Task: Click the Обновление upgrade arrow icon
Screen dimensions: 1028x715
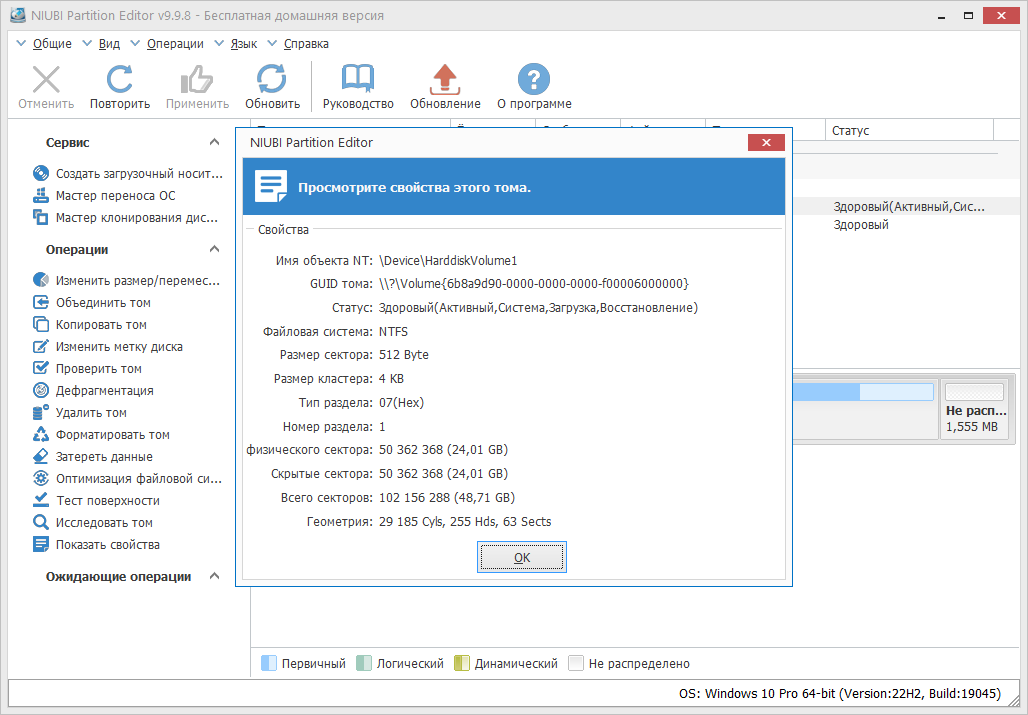Action: click(x=445, y=79)
